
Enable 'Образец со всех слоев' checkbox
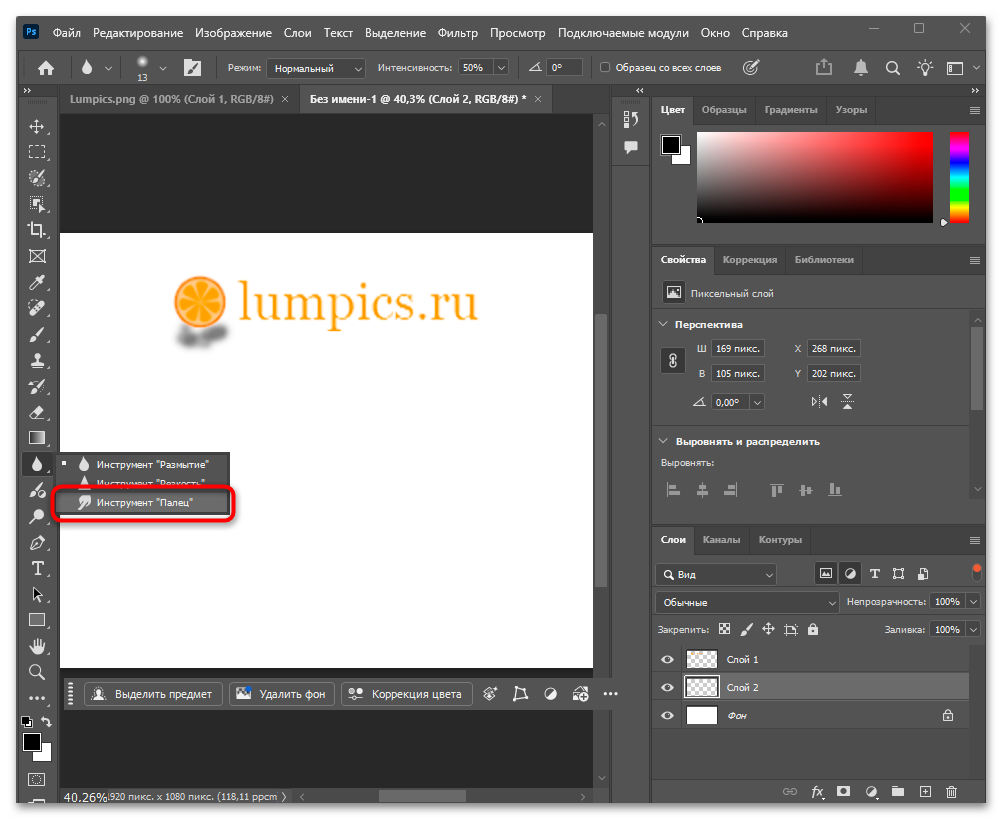605,68
